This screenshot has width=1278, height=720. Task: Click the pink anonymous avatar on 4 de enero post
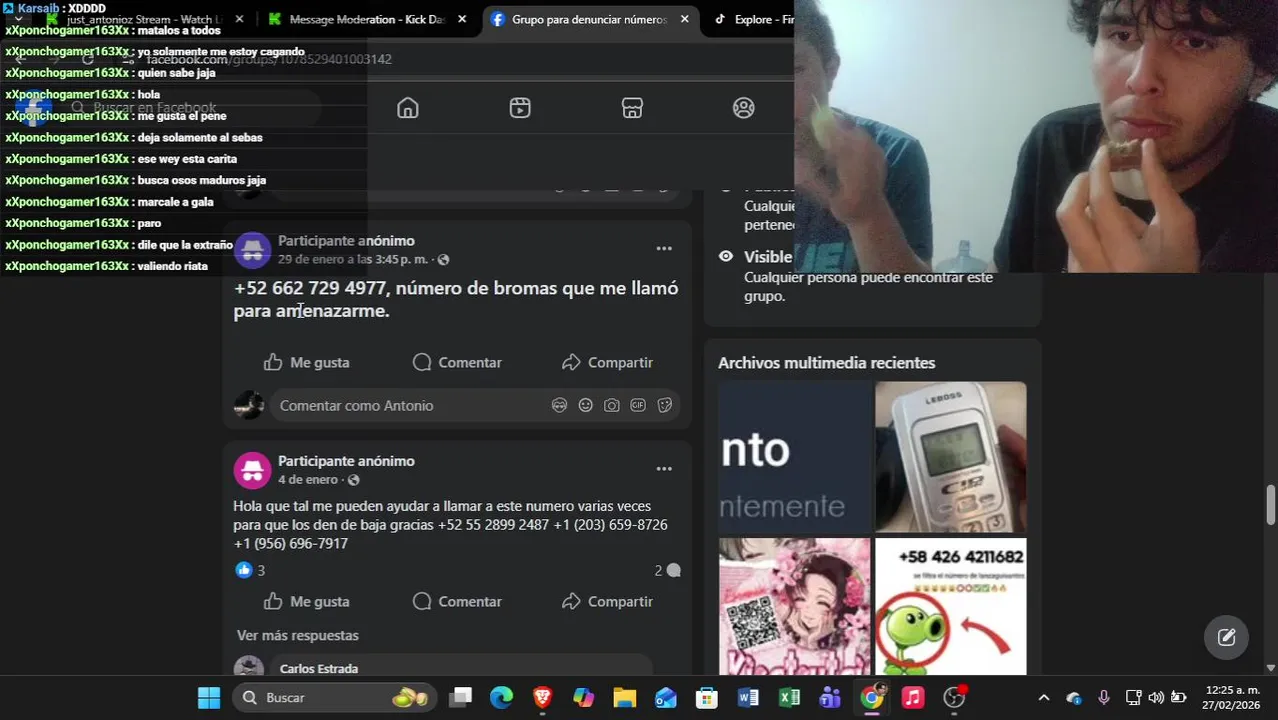pos(252,470)
